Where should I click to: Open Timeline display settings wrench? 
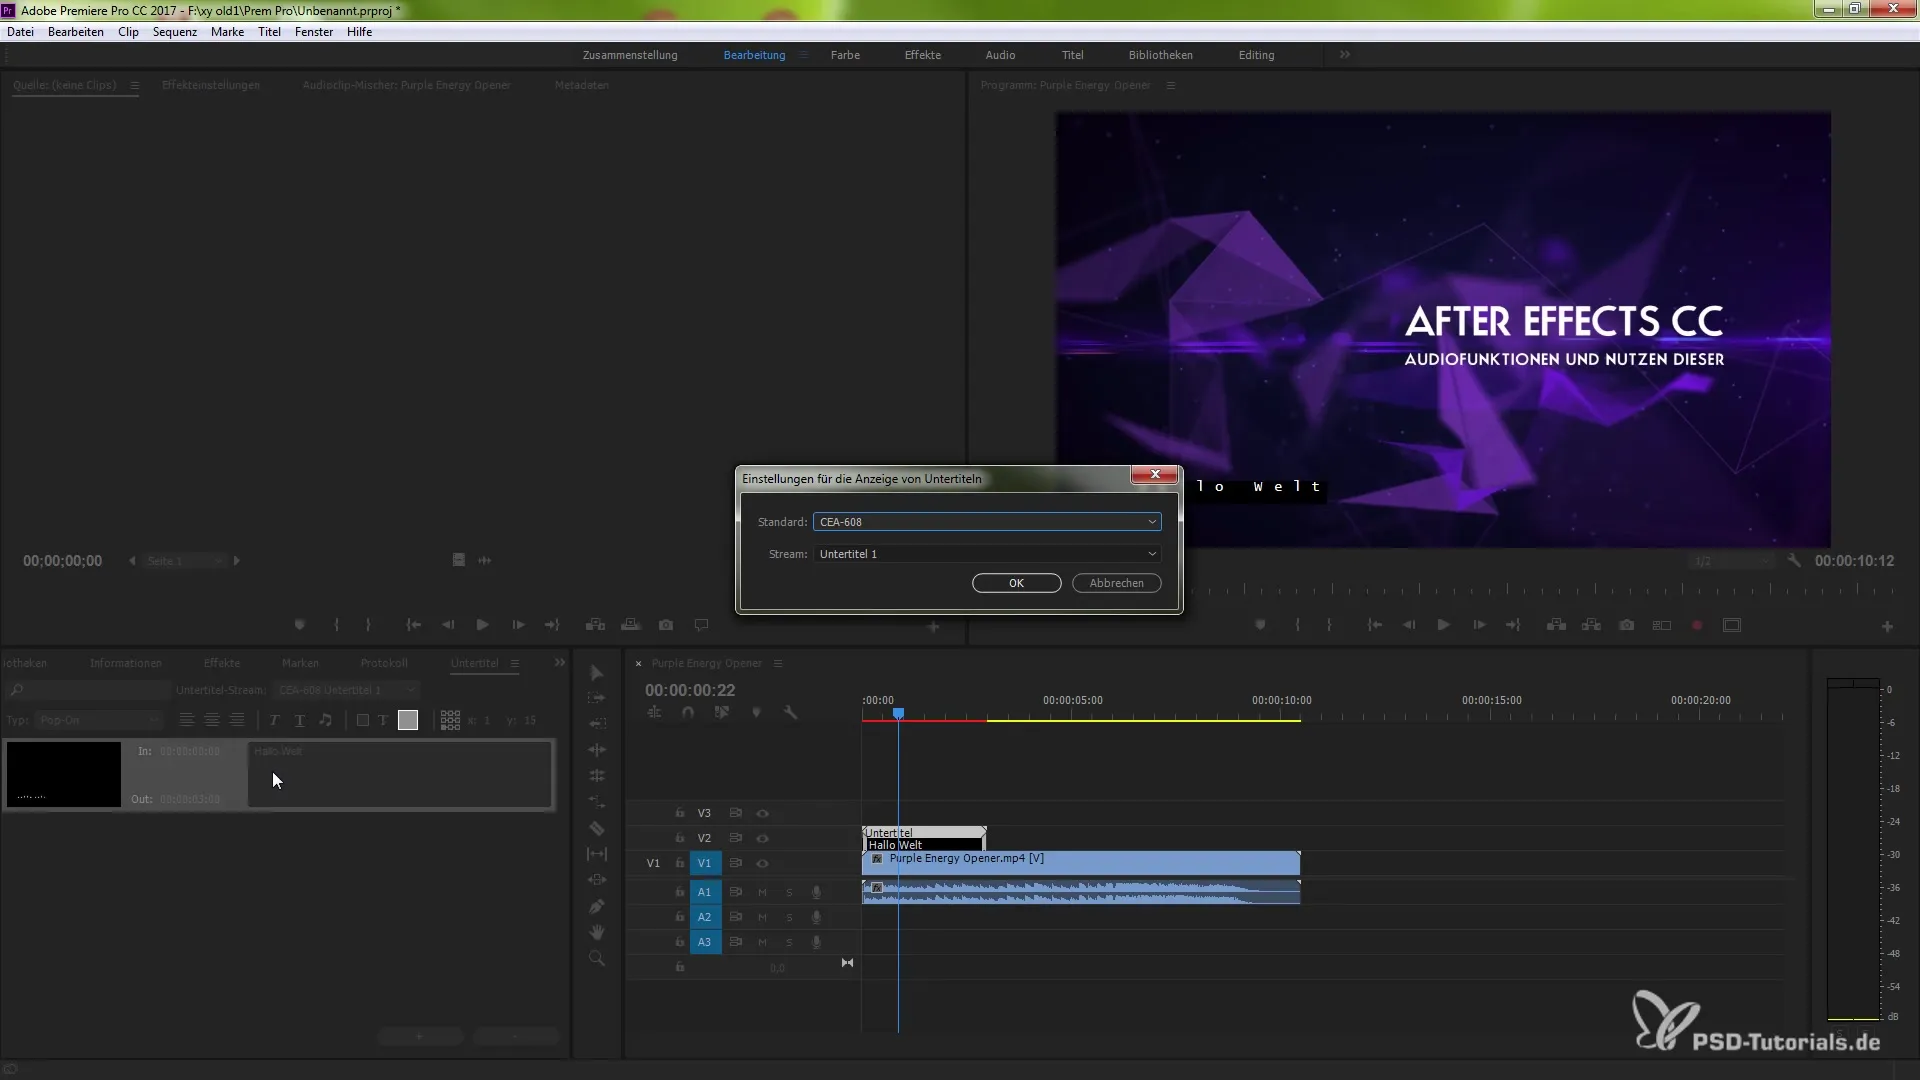(x=790, y=713)
